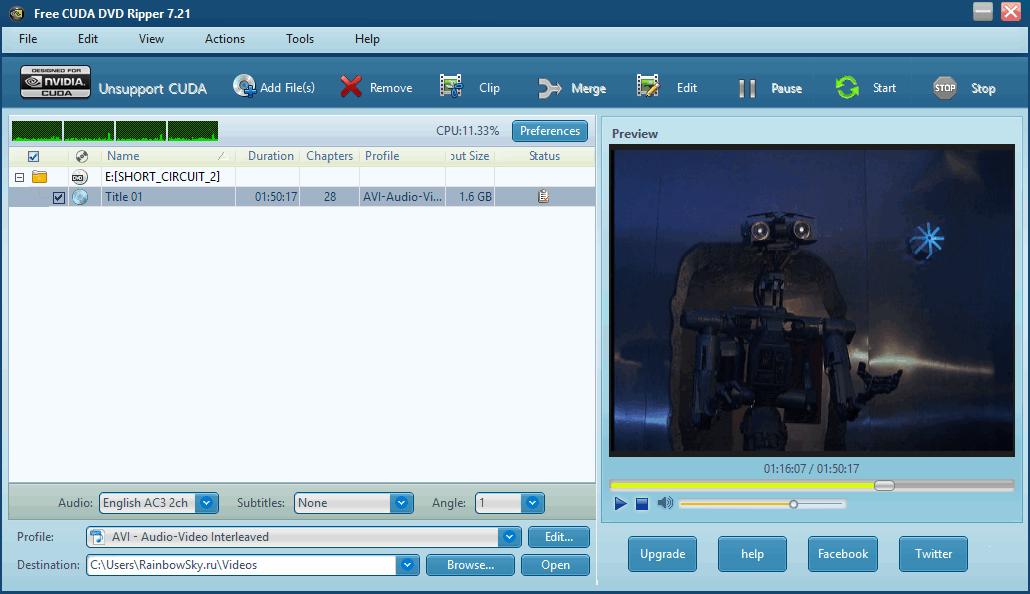Select the Title 01 row name

pos(123,197)
